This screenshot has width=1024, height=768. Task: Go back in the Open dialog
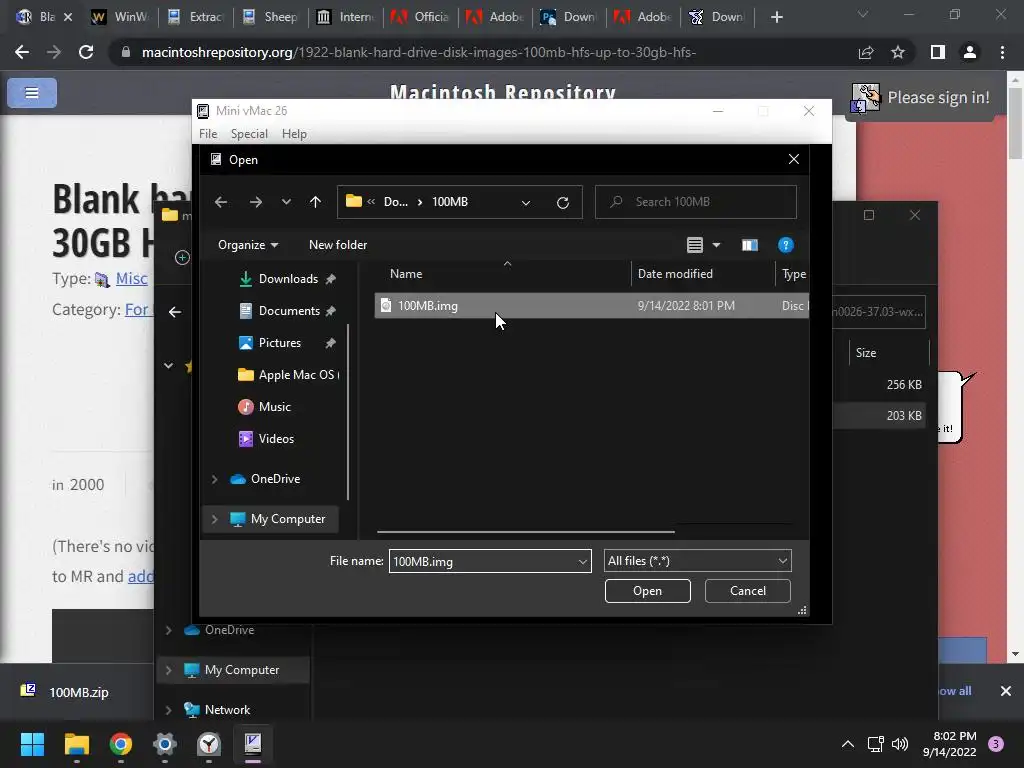tap(221, 202)
